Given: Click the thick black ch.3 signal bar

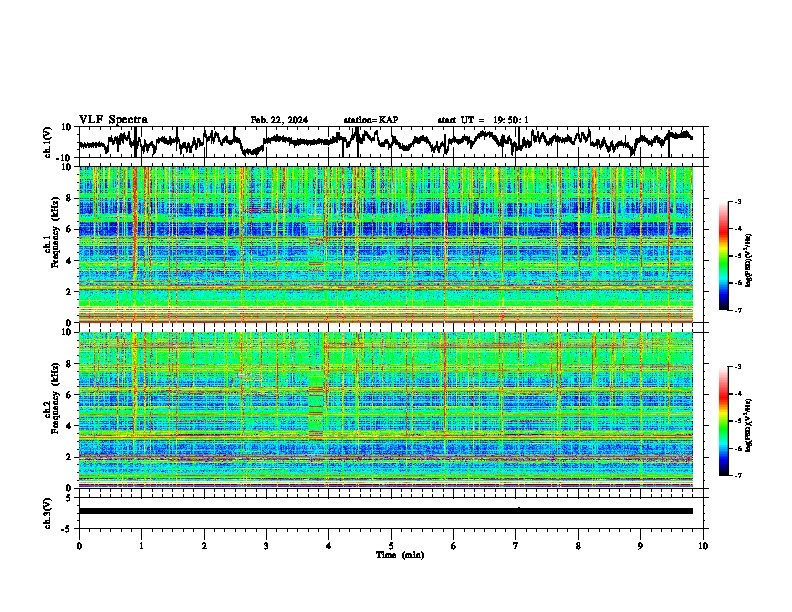Looking at the screenshot, I should 386,511.
